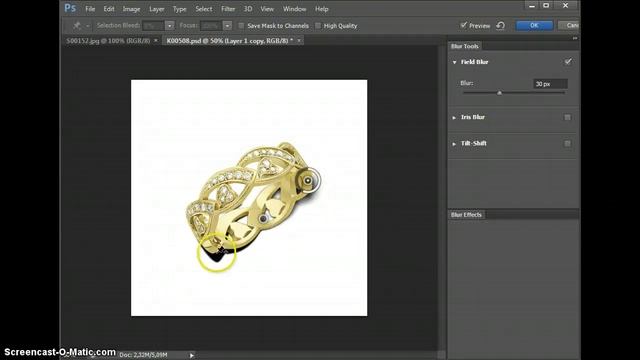Open the Help menu
Image resolution: width=640 pixels, height=360 pixels.
(321, 9)
